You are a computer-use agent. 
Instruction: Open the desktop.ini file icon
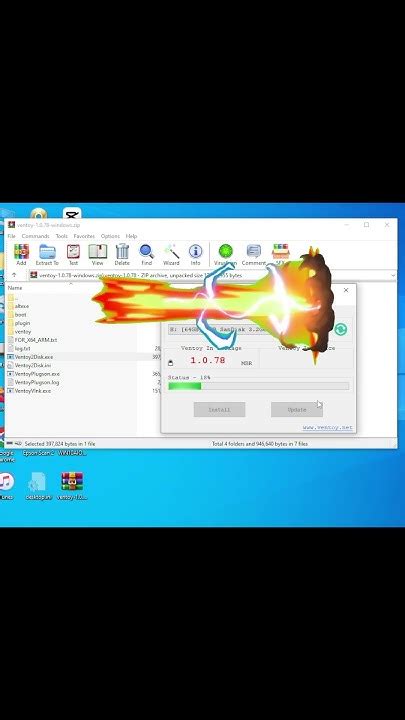tap(38, 486)
